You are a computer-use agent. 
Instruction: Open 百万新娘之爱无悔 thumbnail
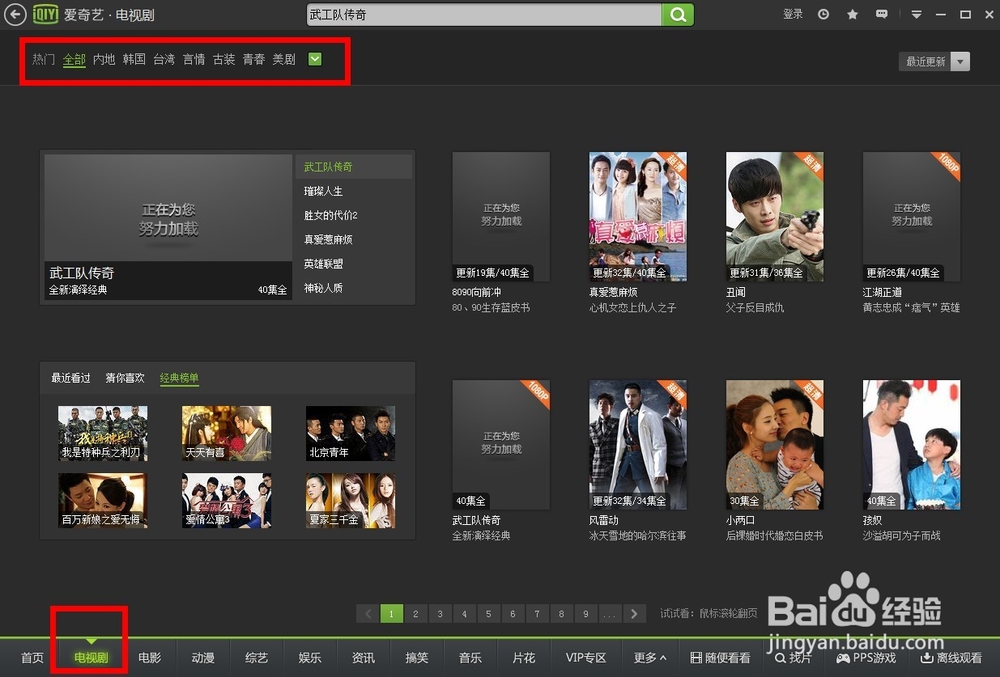(103, 500)
